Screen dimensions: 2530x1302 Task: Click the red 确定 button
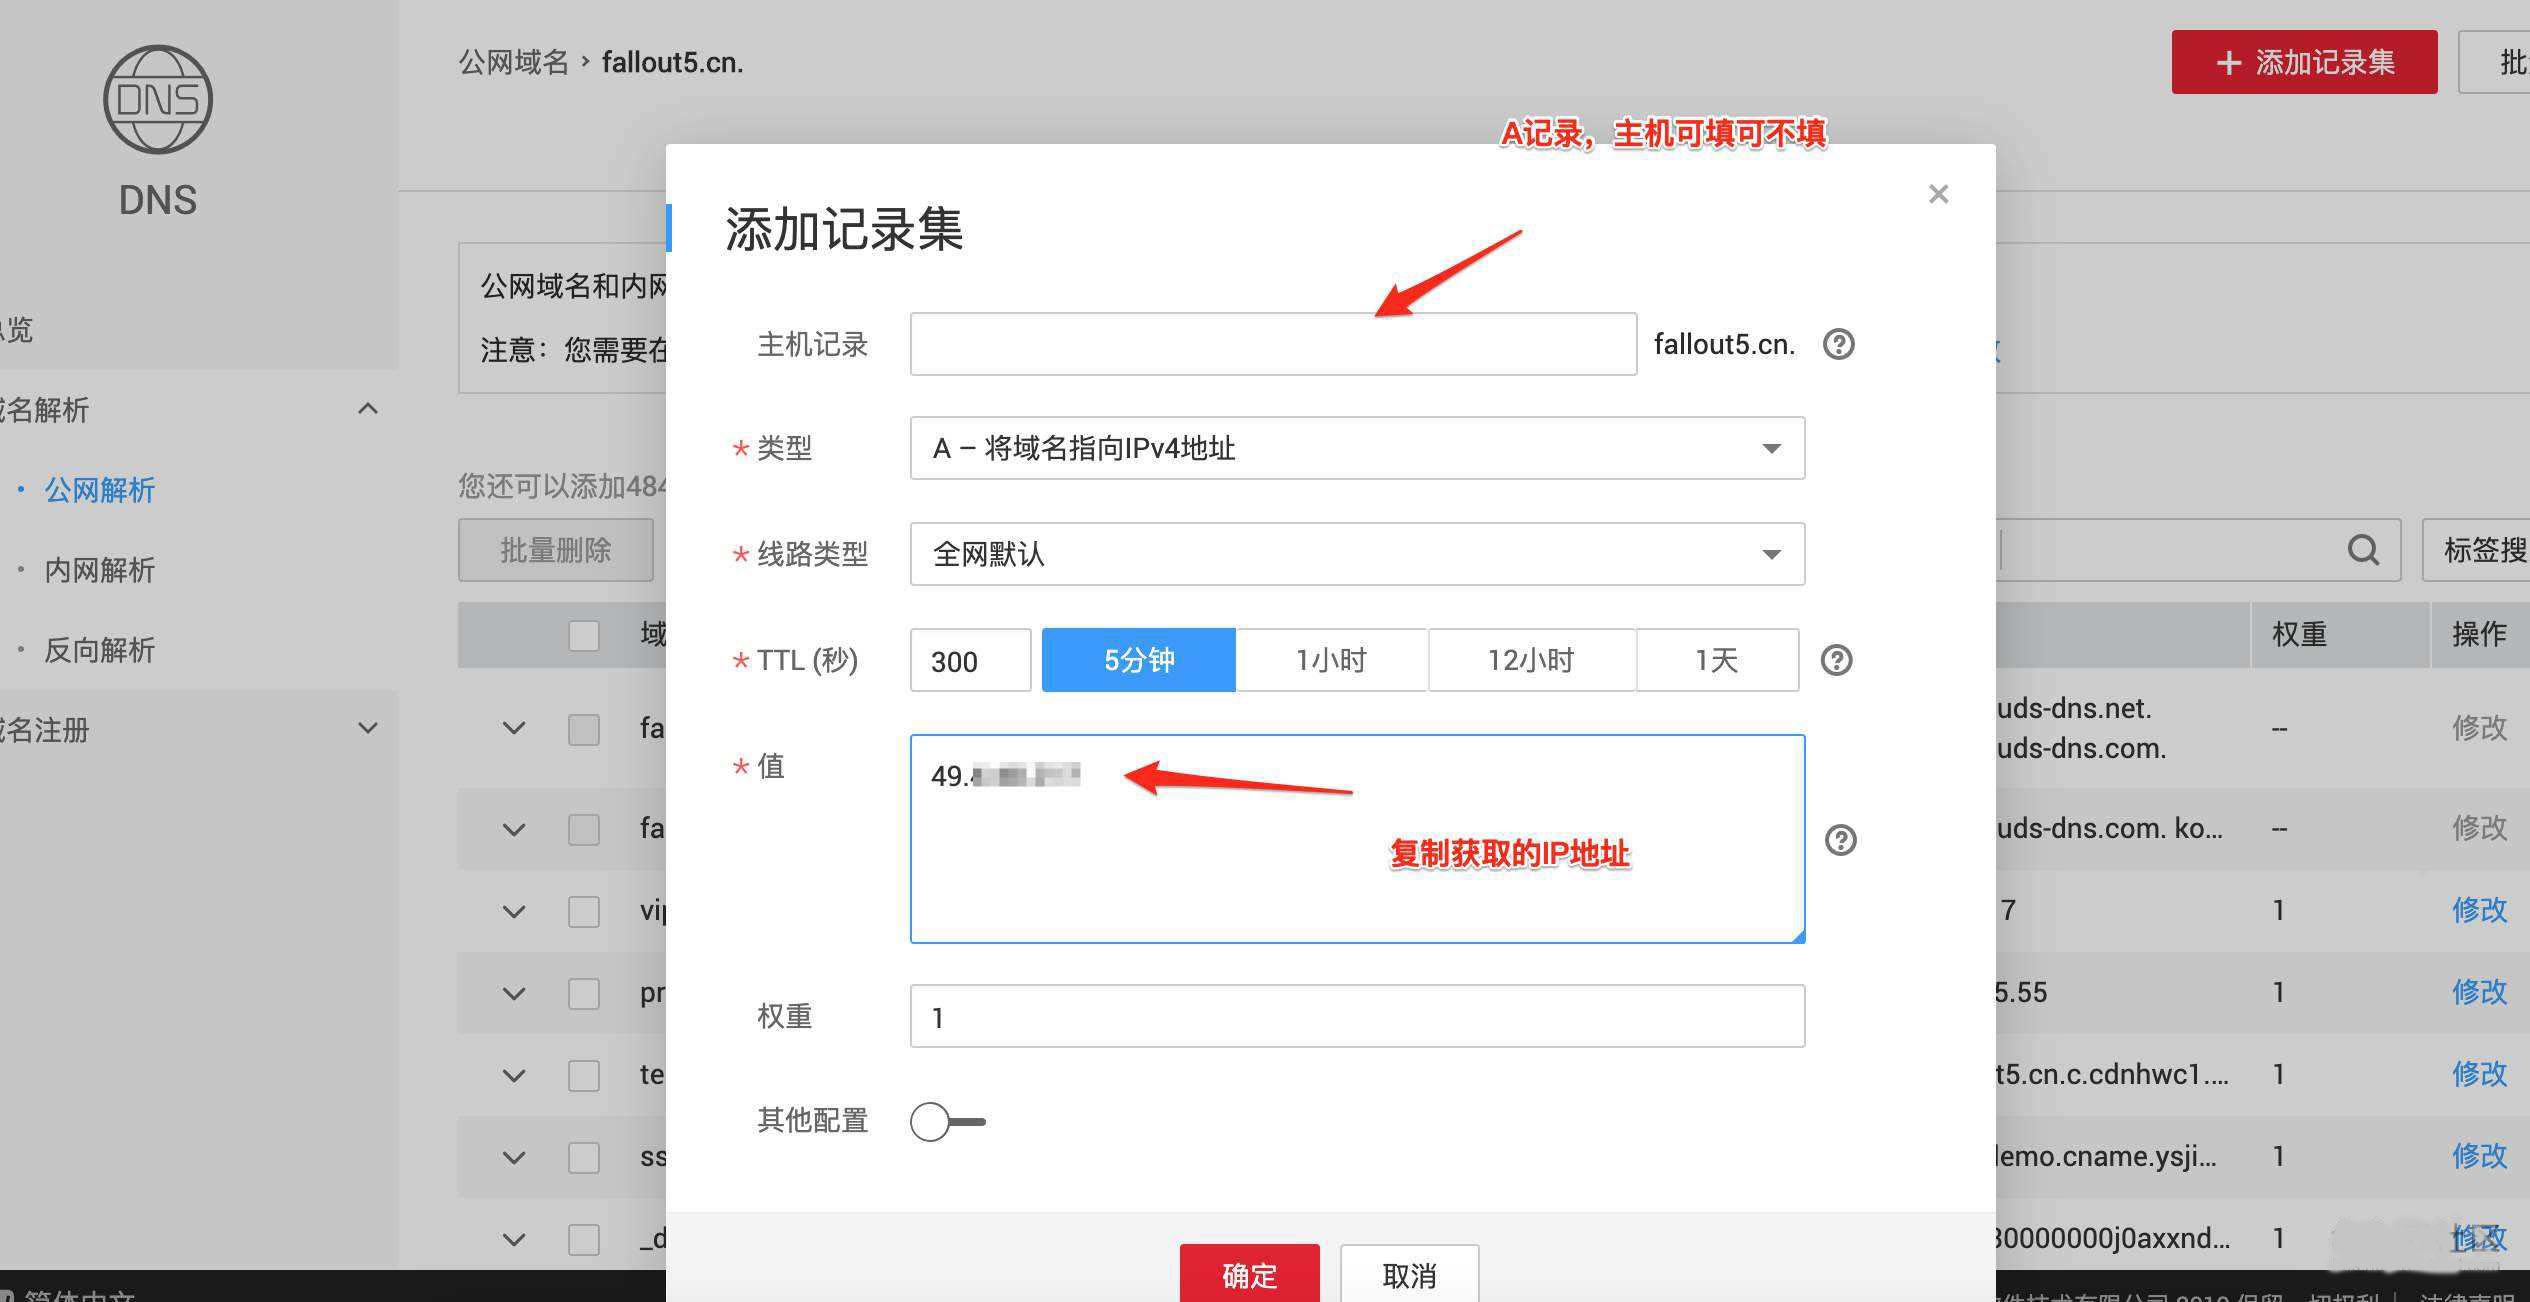click(1249, 1273)
